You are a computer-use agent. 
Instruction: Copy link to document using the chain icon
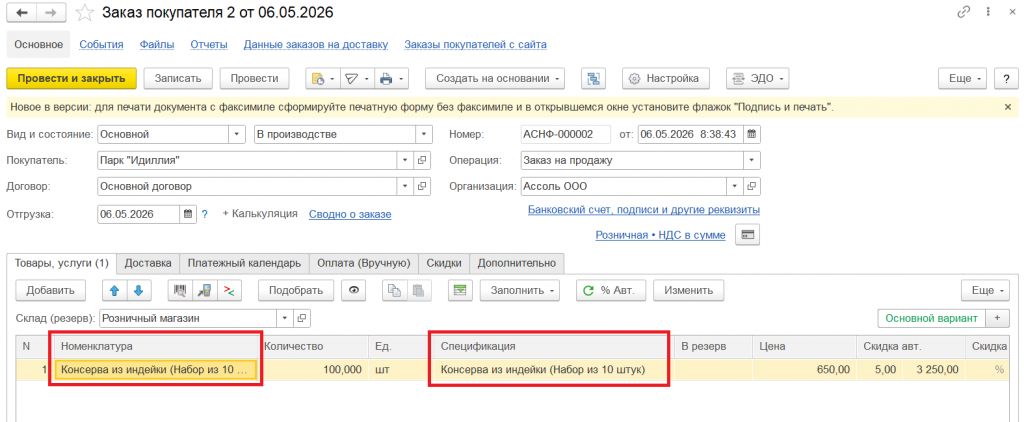click(x=963, y=12)
